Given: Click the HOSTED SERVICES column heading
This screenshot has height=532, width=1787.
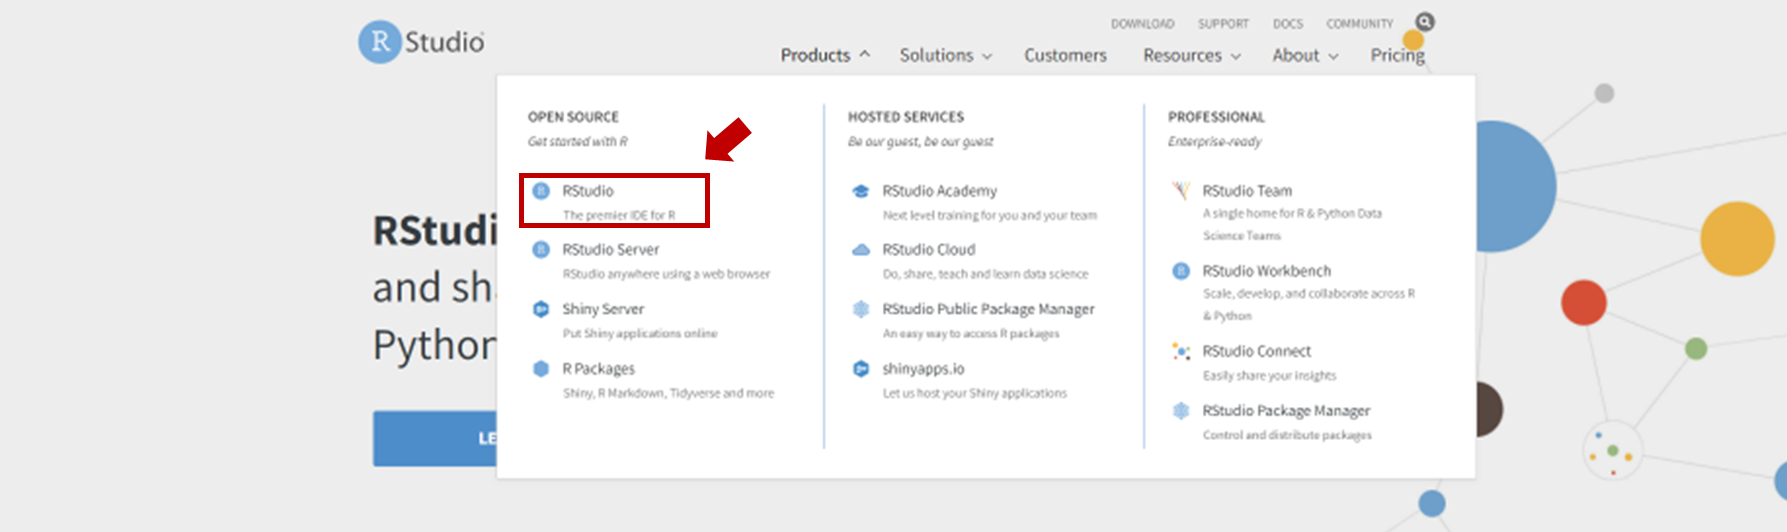Looking at the screenshot, I should 906,117.
